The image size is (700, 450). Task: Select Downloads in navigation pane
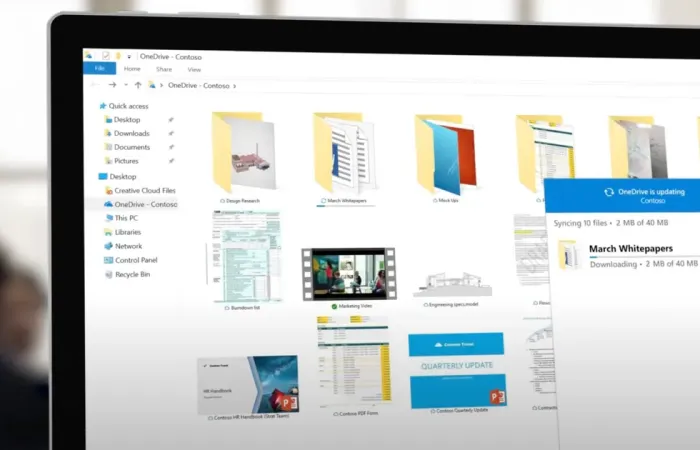(127, 133)
